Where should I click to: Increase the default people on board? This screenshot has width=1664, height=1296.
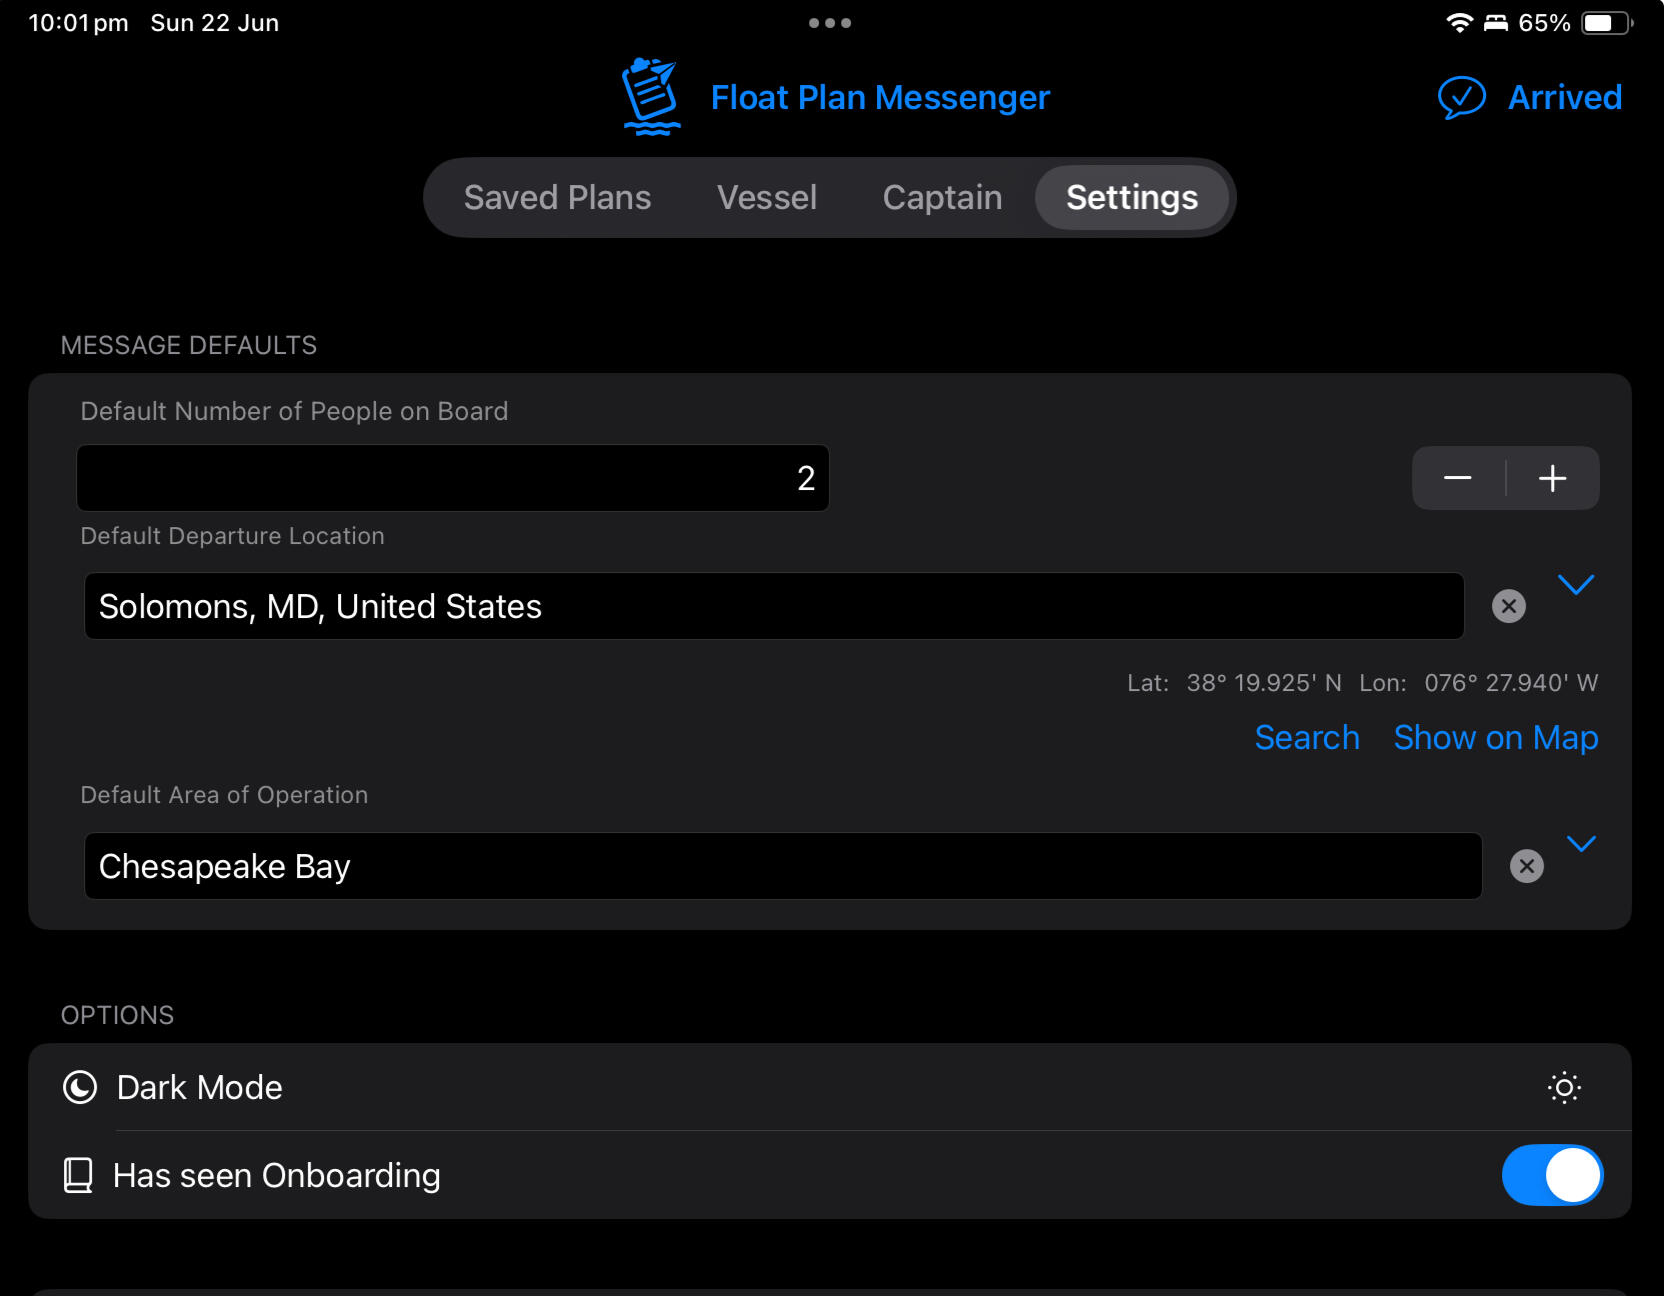click(1552, 478)
